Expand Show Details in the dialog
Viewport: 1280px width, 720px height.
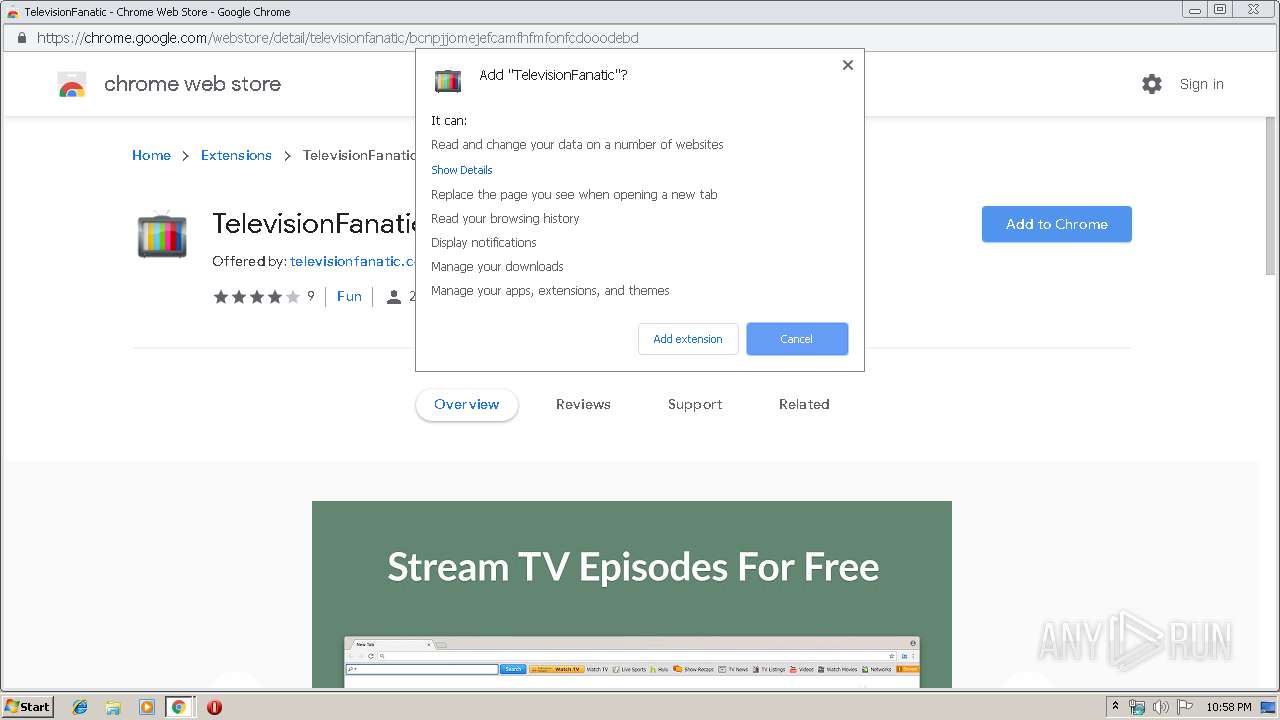point(462,170)
